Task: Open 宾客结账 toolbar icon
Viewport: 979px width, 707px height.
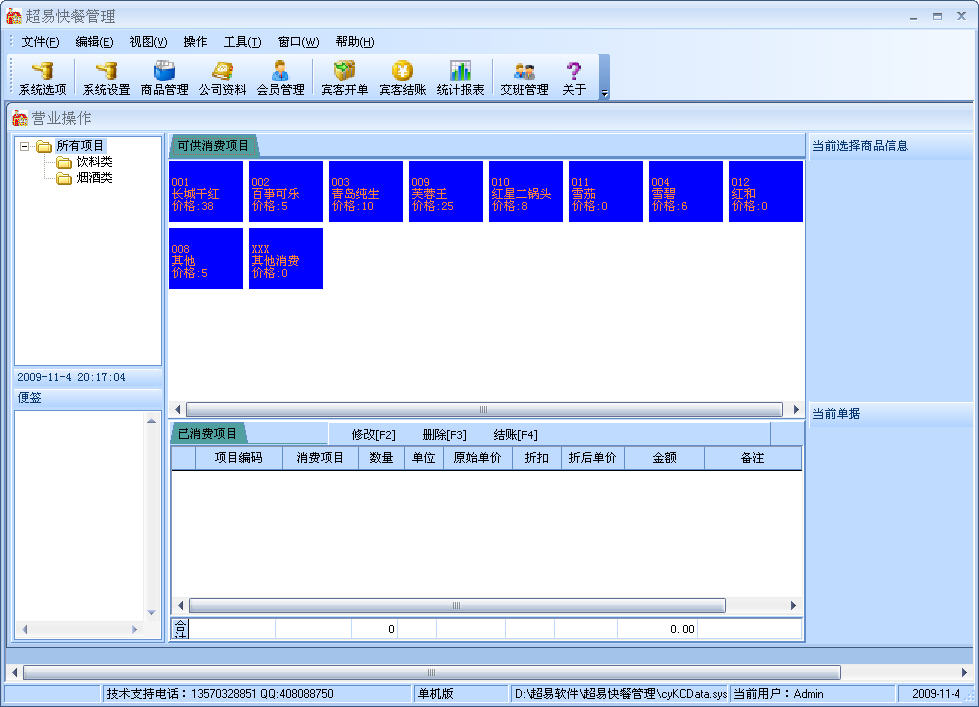Action: (402, 77)
